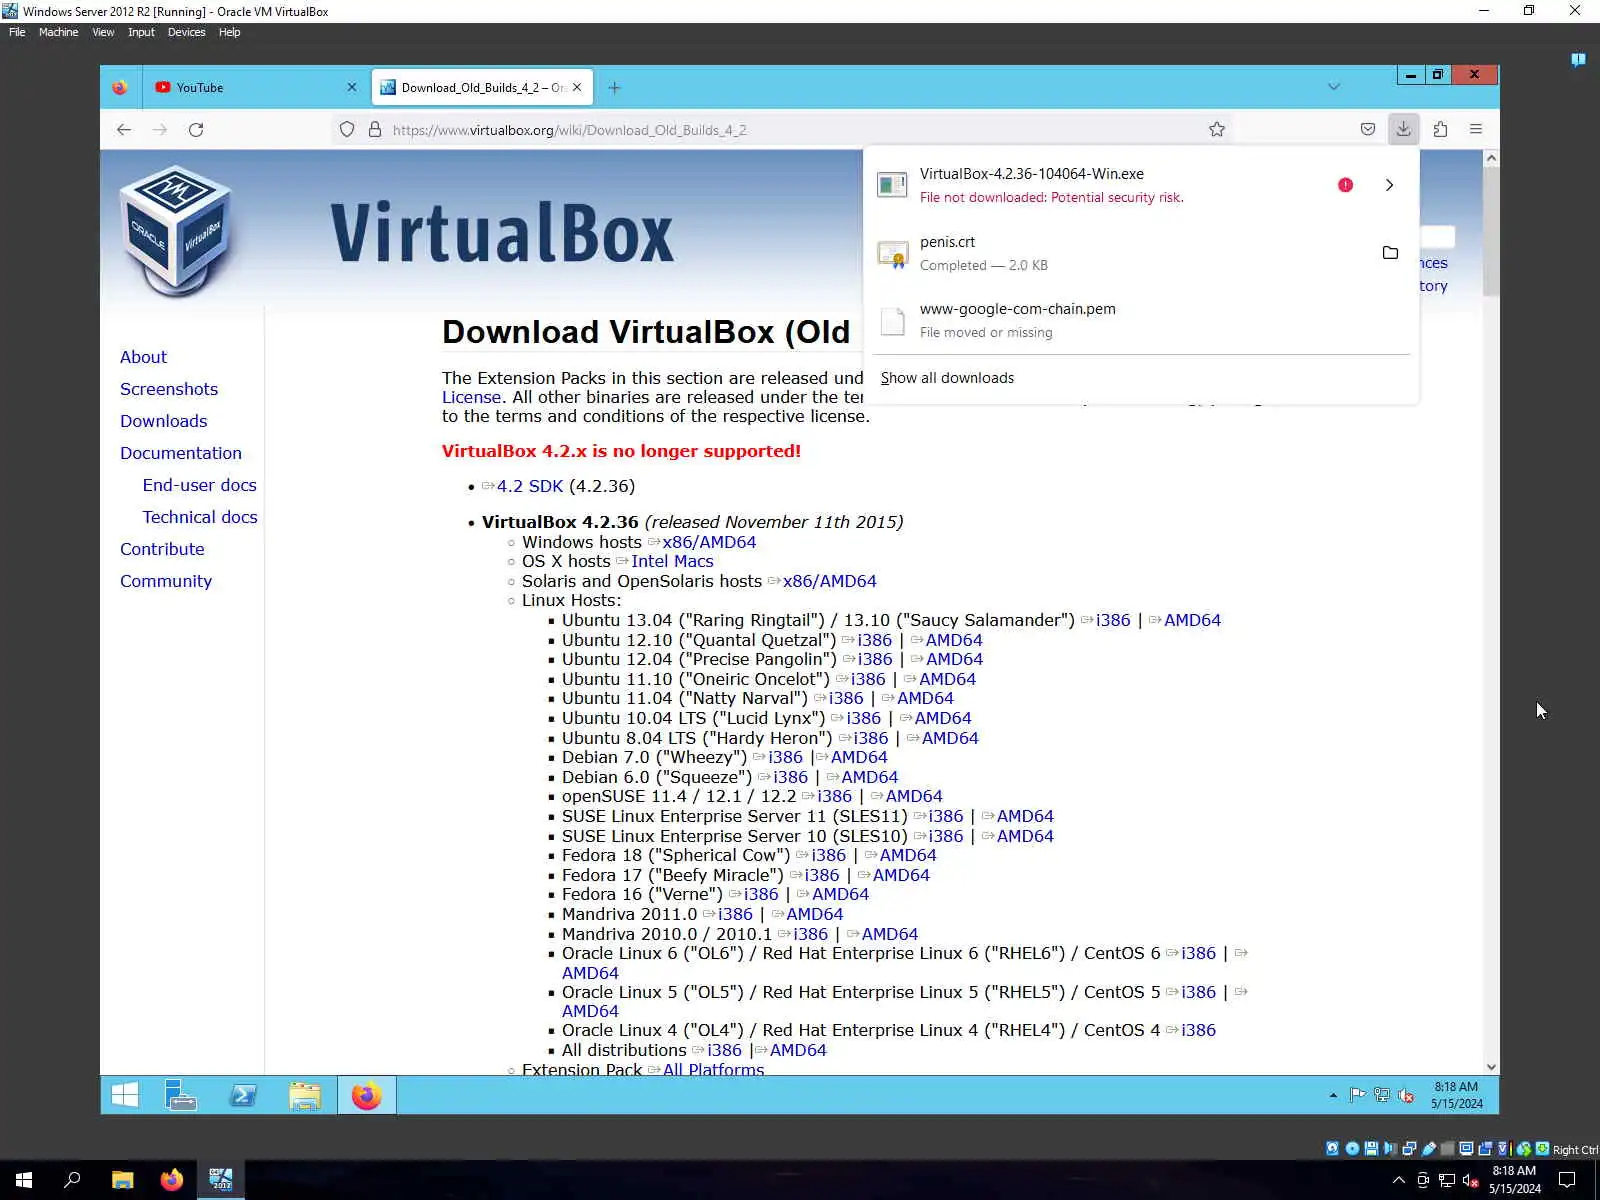Show site security via padlock icon

click(375, 130)
